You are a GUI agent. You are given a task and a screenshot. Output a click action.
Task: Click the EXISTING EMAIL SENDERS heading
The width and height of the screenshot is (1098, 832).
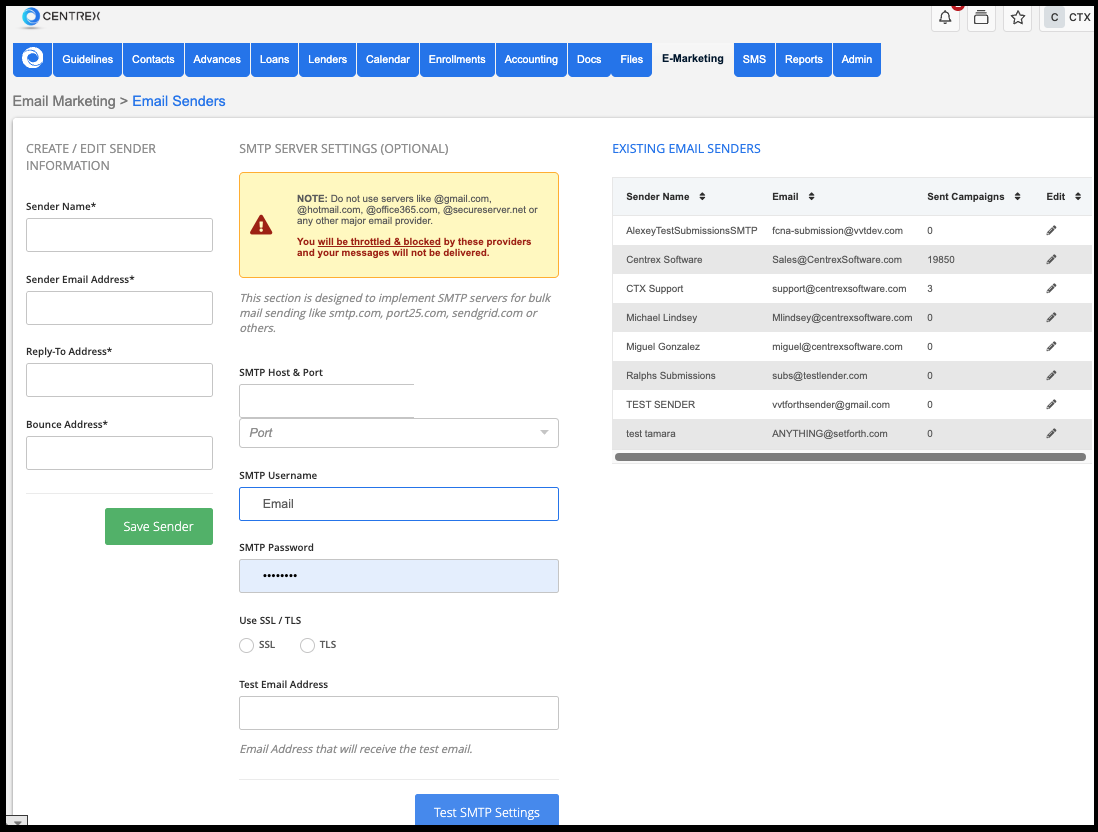686,148
